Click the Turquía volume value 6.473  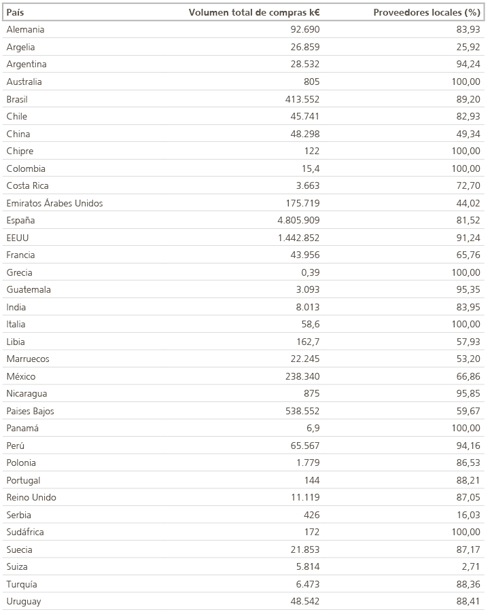point(308,584)
